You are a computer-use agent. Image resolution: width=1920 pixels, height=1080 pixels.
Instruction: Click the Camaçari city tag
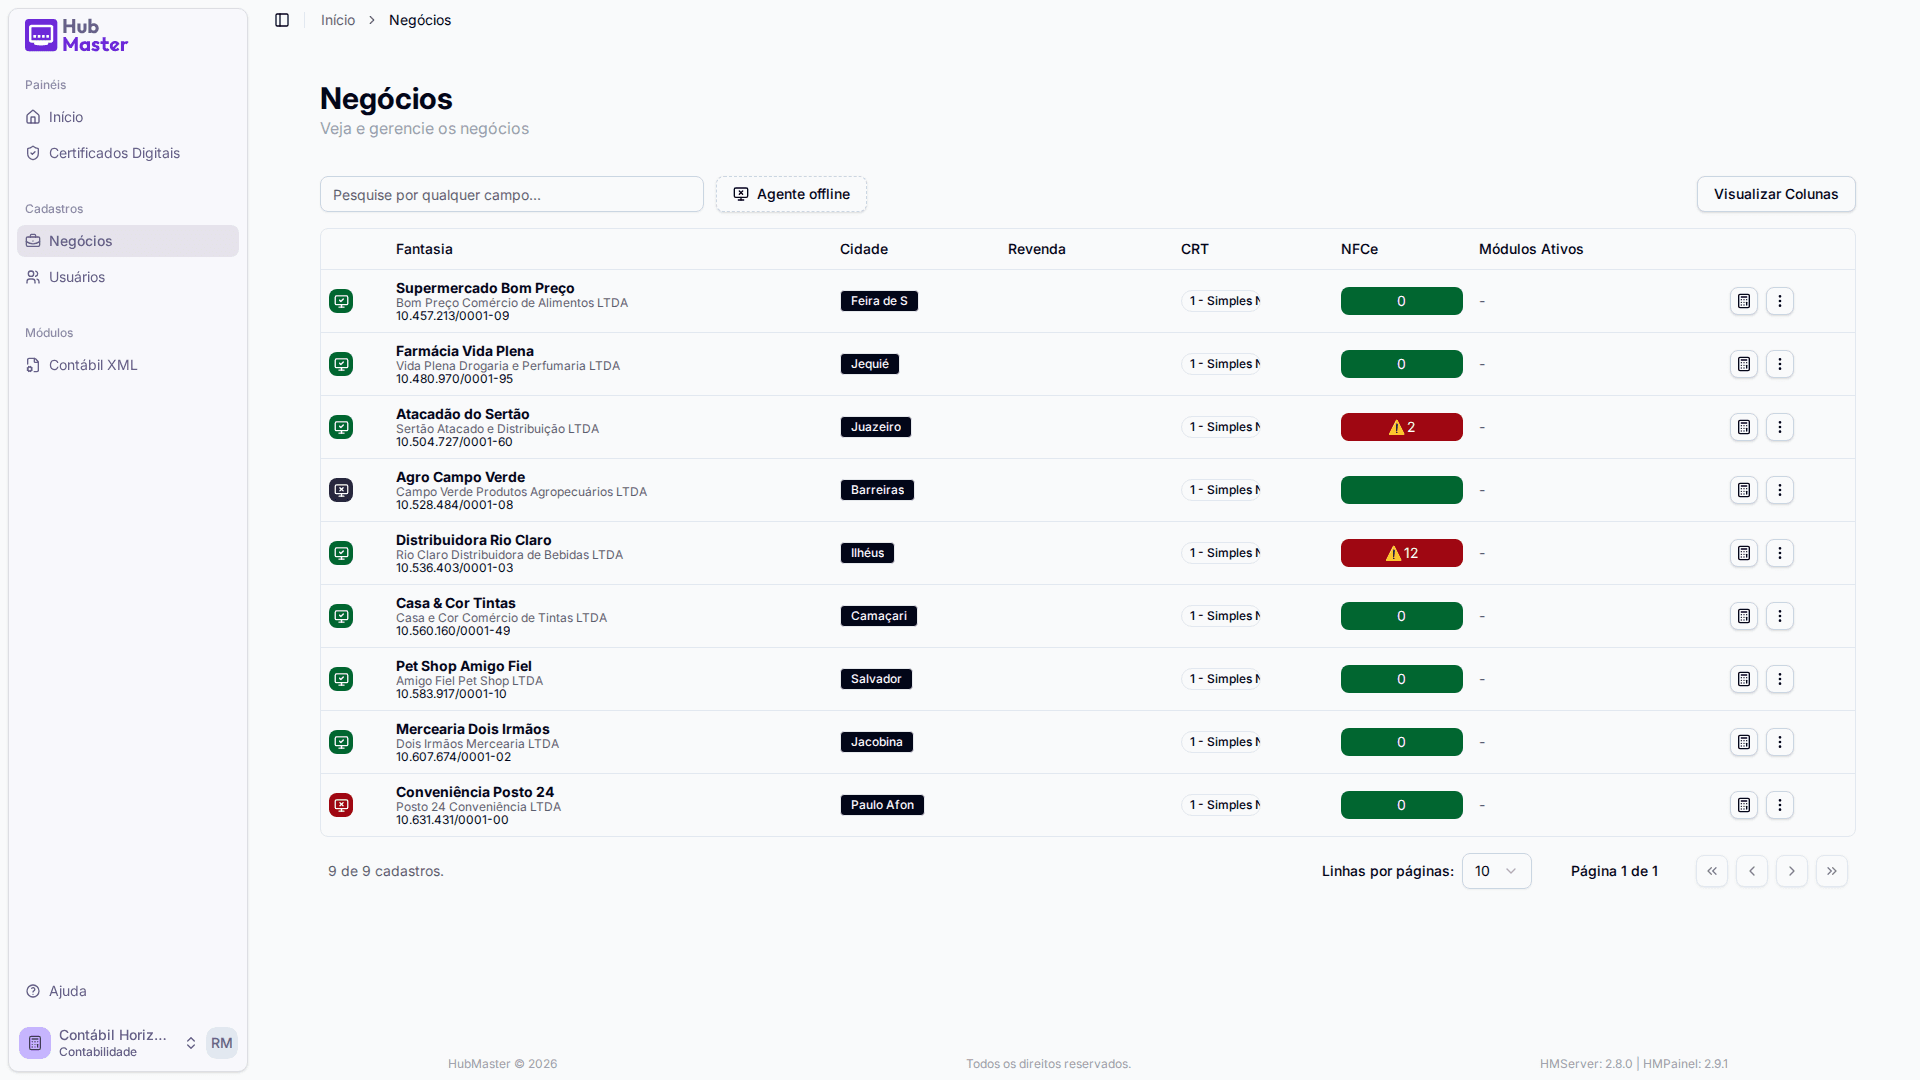pyautogui.click(x=878, y=616)
